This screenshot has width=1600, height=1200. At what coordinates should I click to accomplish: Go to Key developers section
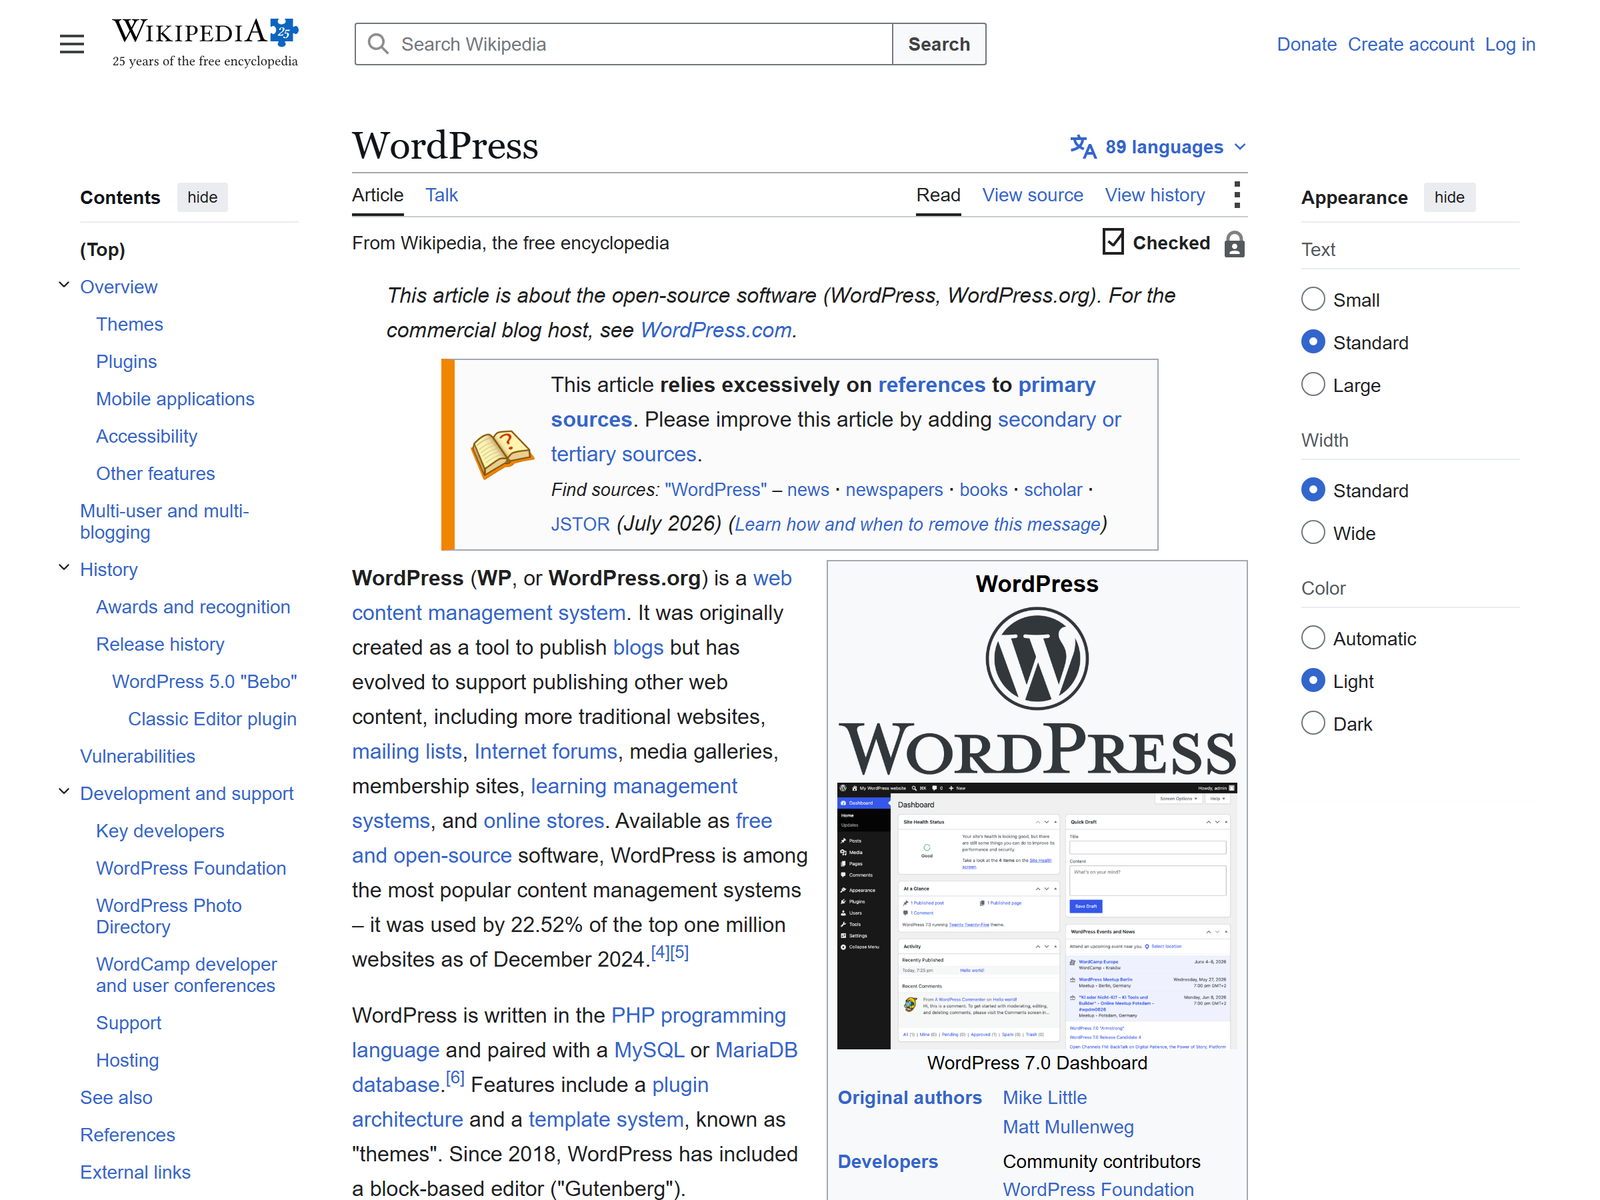pyautogui.click(x=160, y=831)
